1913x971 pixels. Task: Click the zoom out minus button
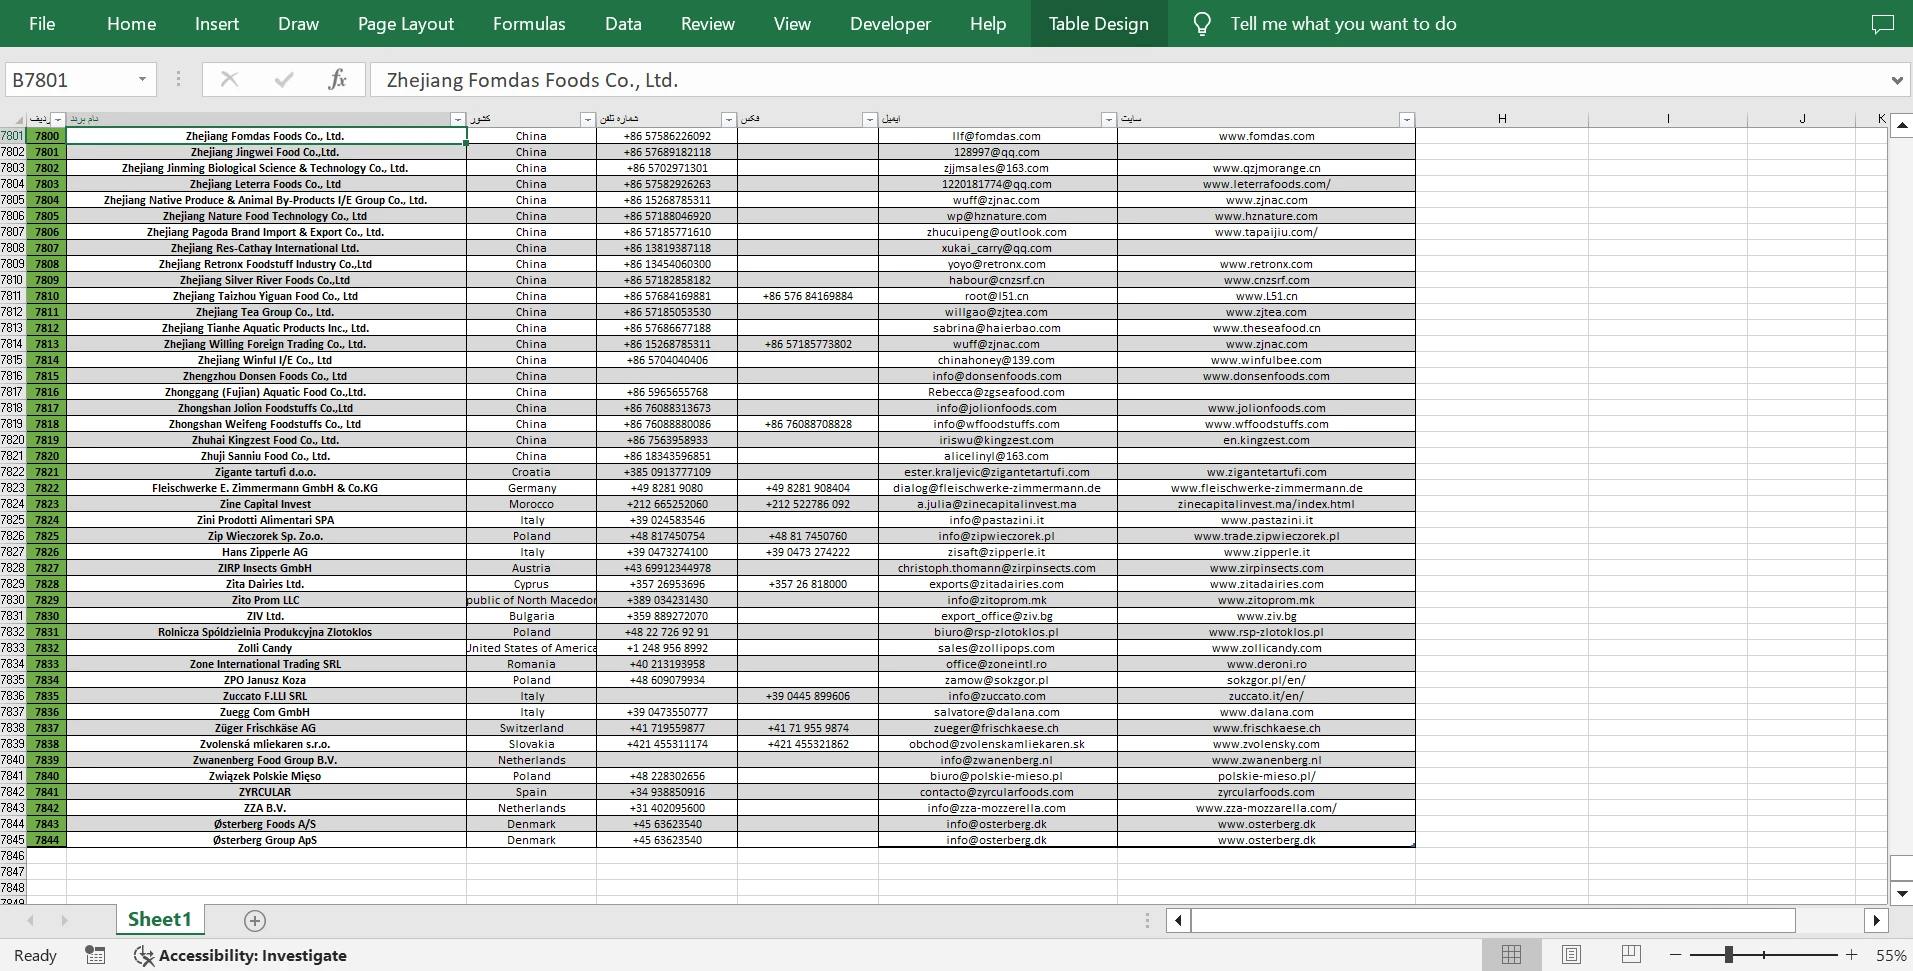click(x=1676, y=955)
